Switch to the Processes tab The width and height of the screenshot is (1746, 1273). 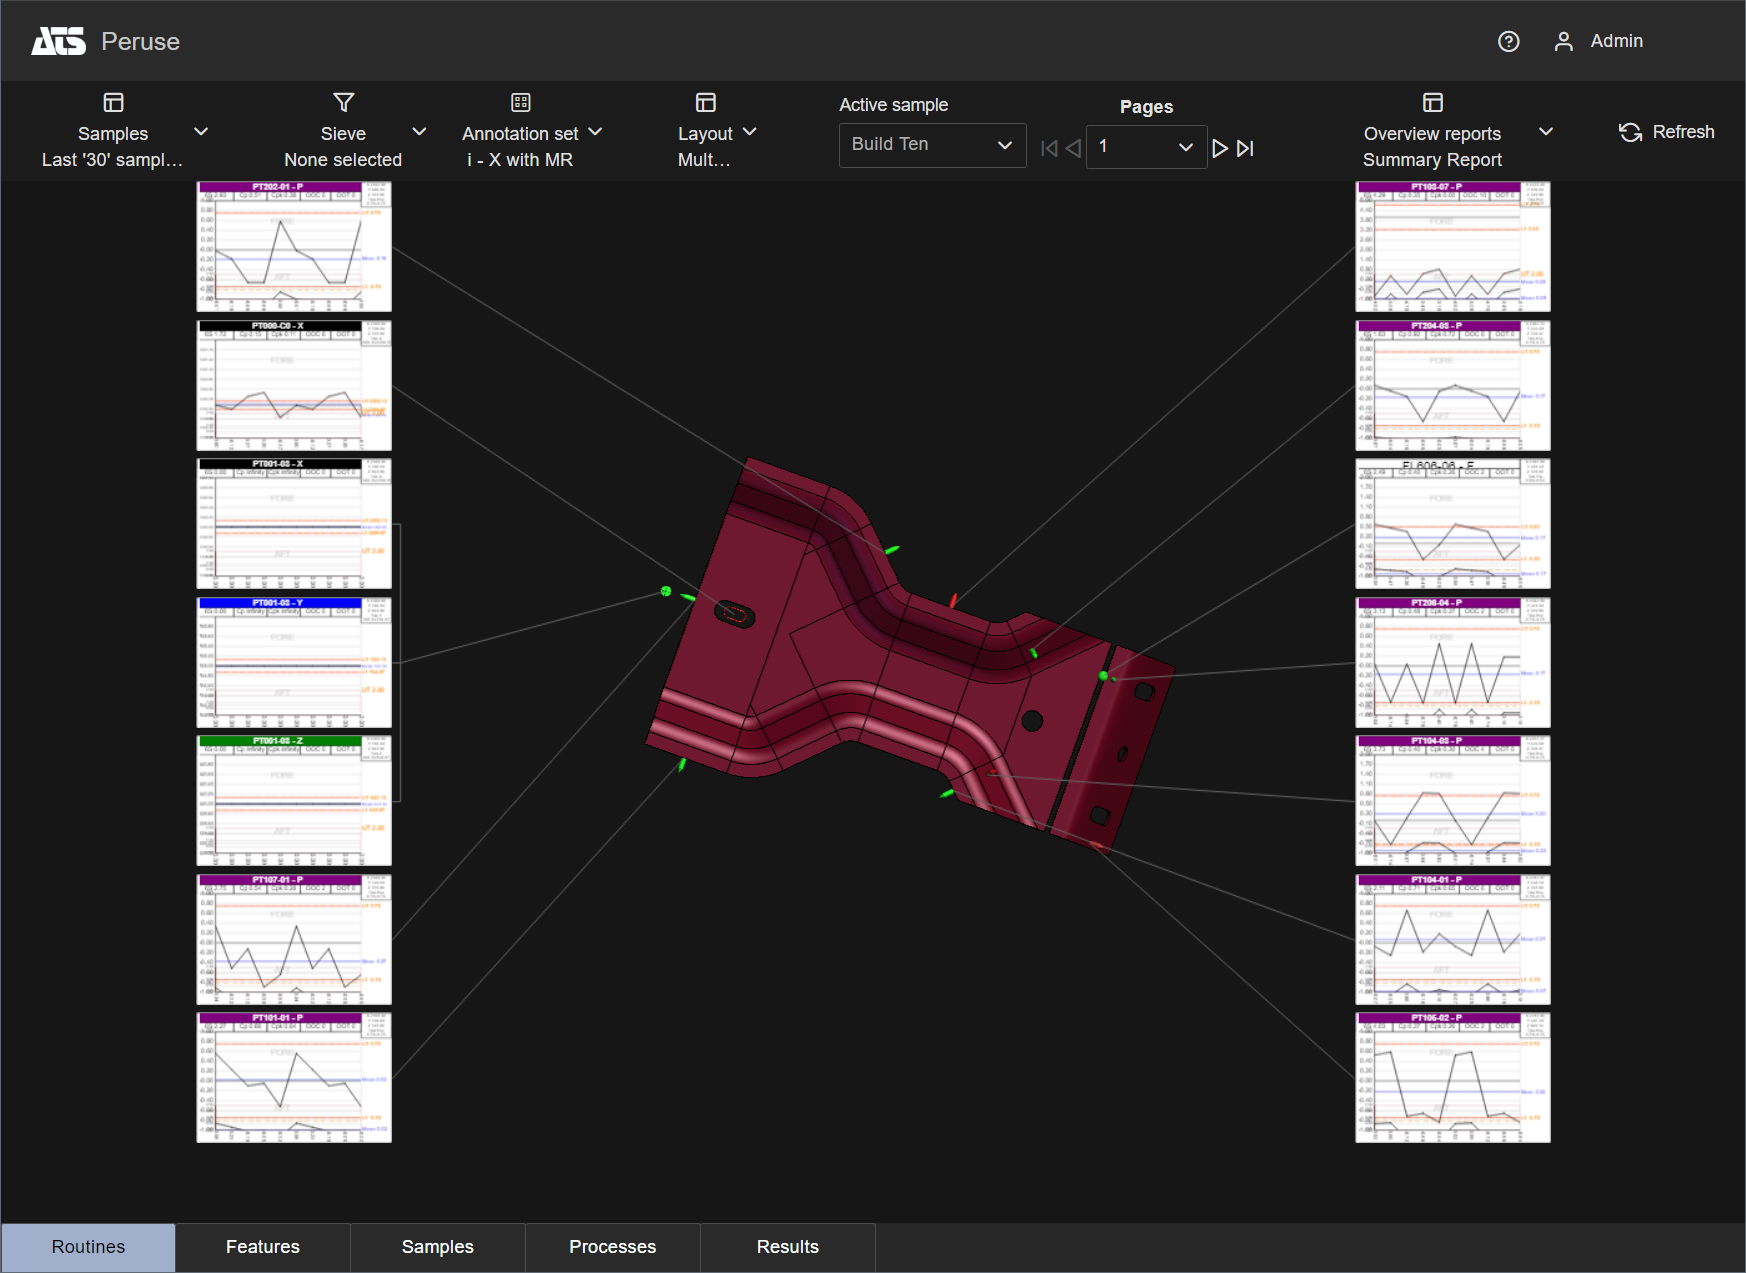(x=612, y=1247)
